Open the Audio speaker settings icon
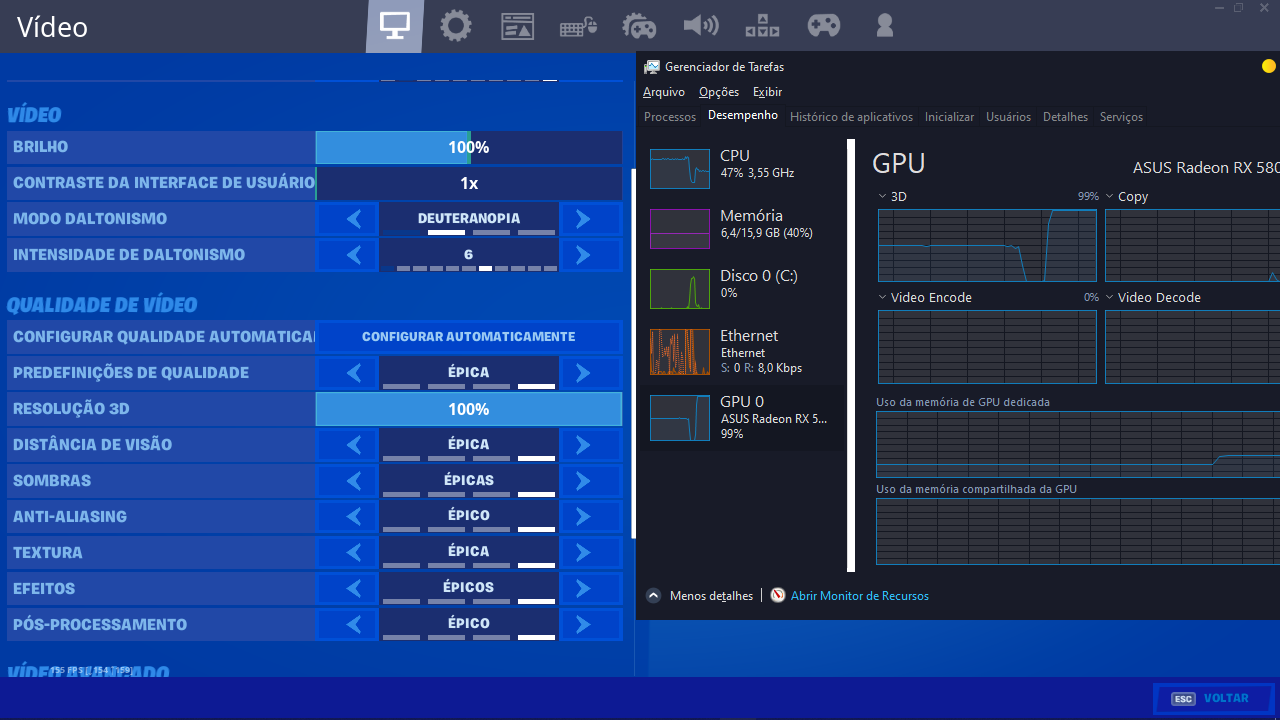The height and width of the screenshot is (720, 1280). tap(701, 26)
